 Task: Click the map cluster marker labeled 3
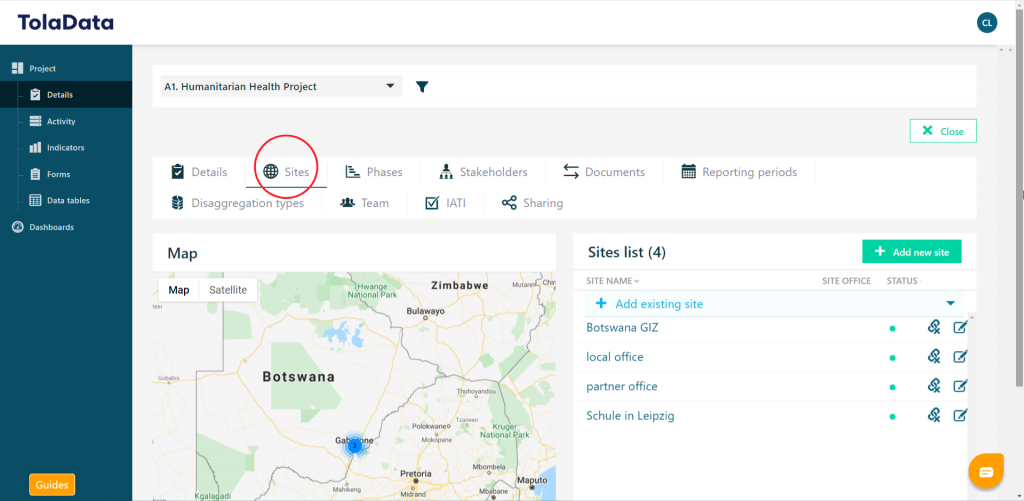355,445
